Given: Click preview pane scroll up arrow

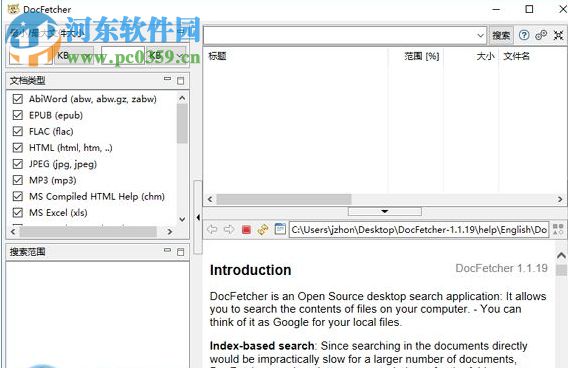Looking at the screenshot, I should click(561, 256).
